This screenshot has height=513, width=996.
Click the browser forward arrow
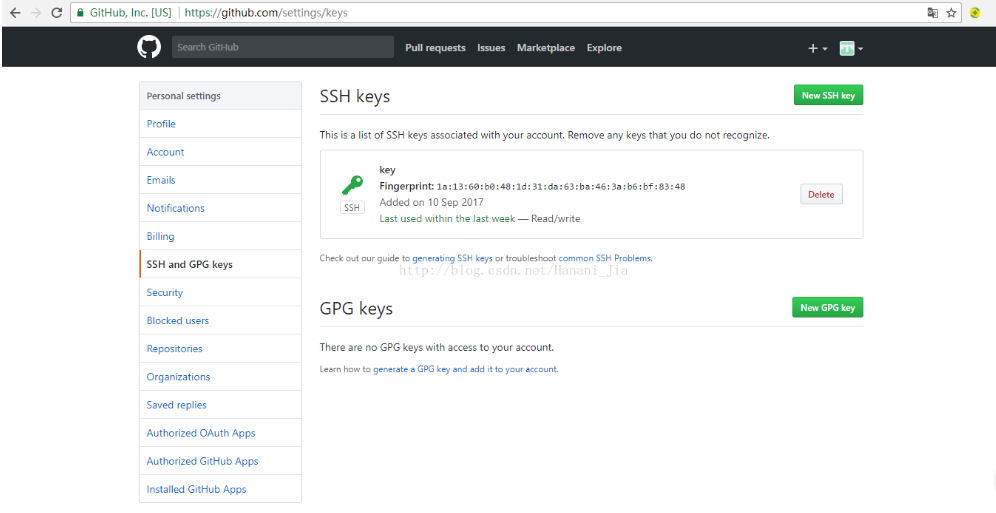(36, 13)
